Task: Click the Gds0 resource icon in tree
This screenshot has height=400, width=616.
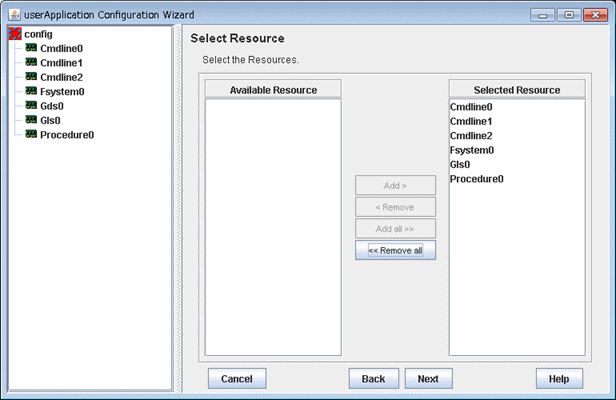Action: pos(31,105)
